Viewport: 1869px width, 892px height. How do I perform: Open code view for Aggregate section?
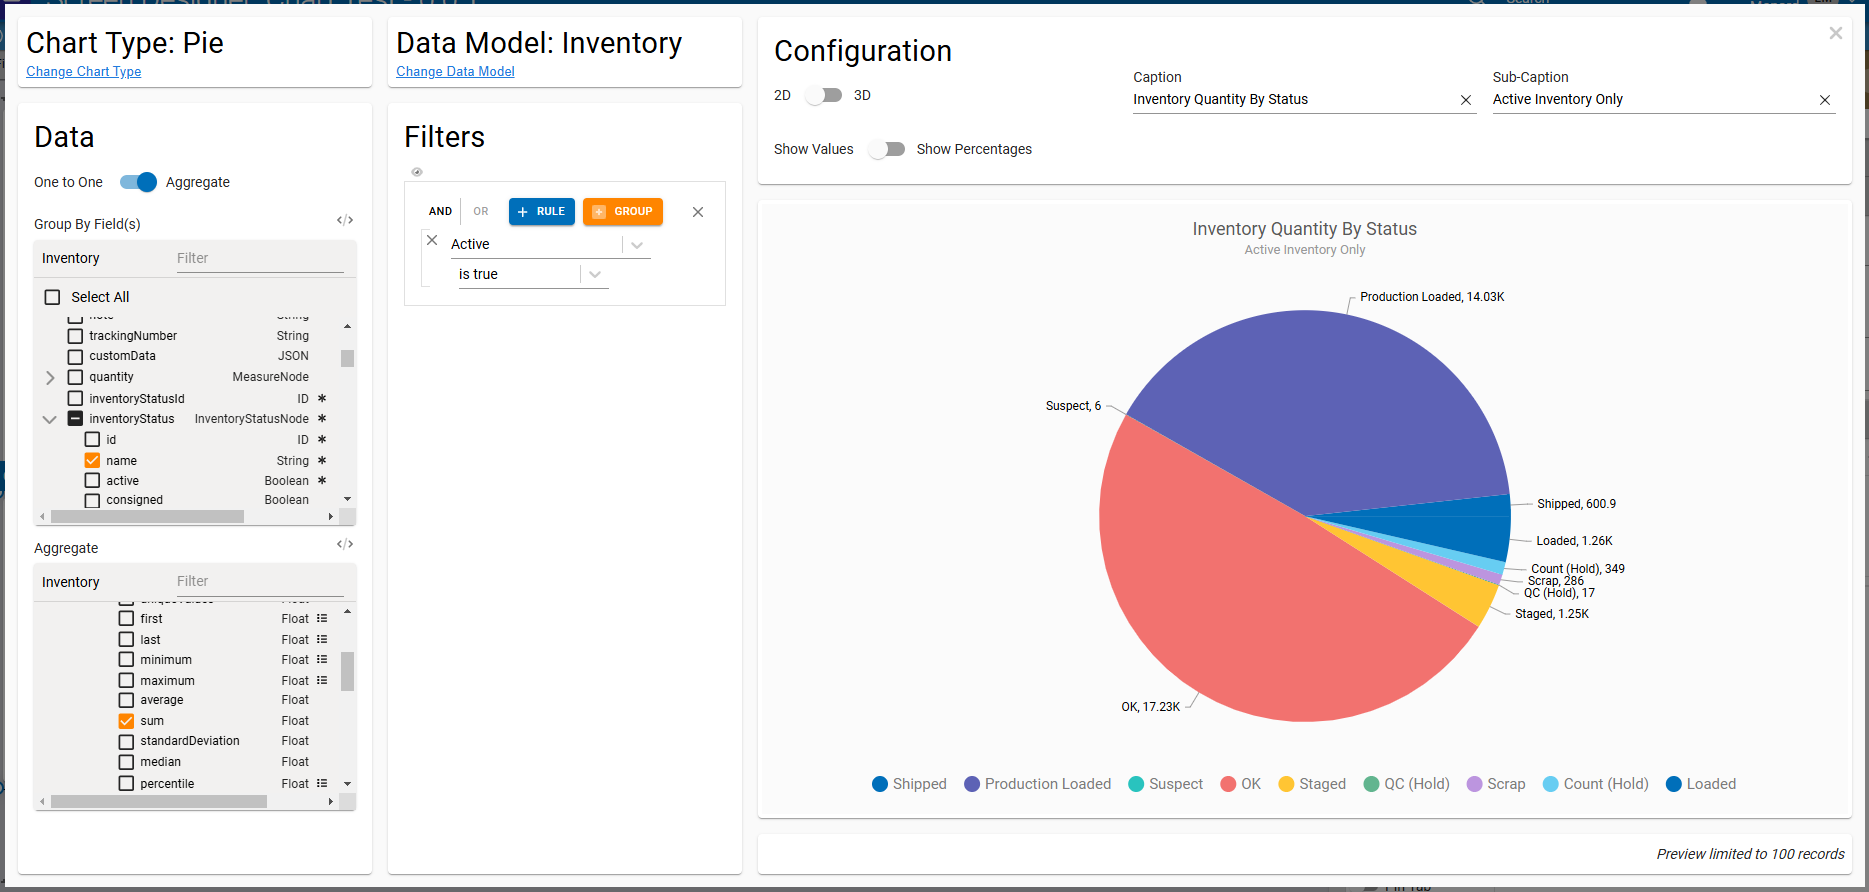pos(345,544)
